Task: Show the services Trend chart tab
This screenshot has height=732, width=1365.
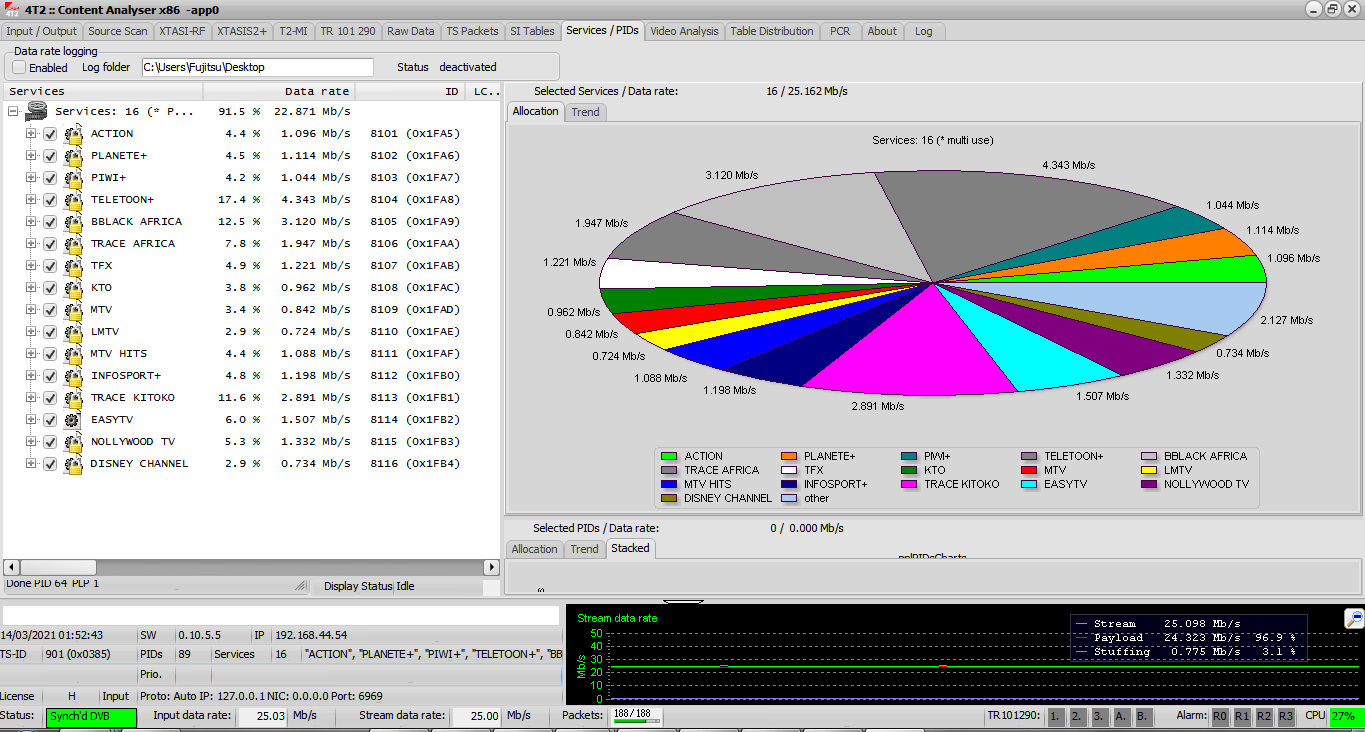Action: pyautogui.click(x=586, y=112)
